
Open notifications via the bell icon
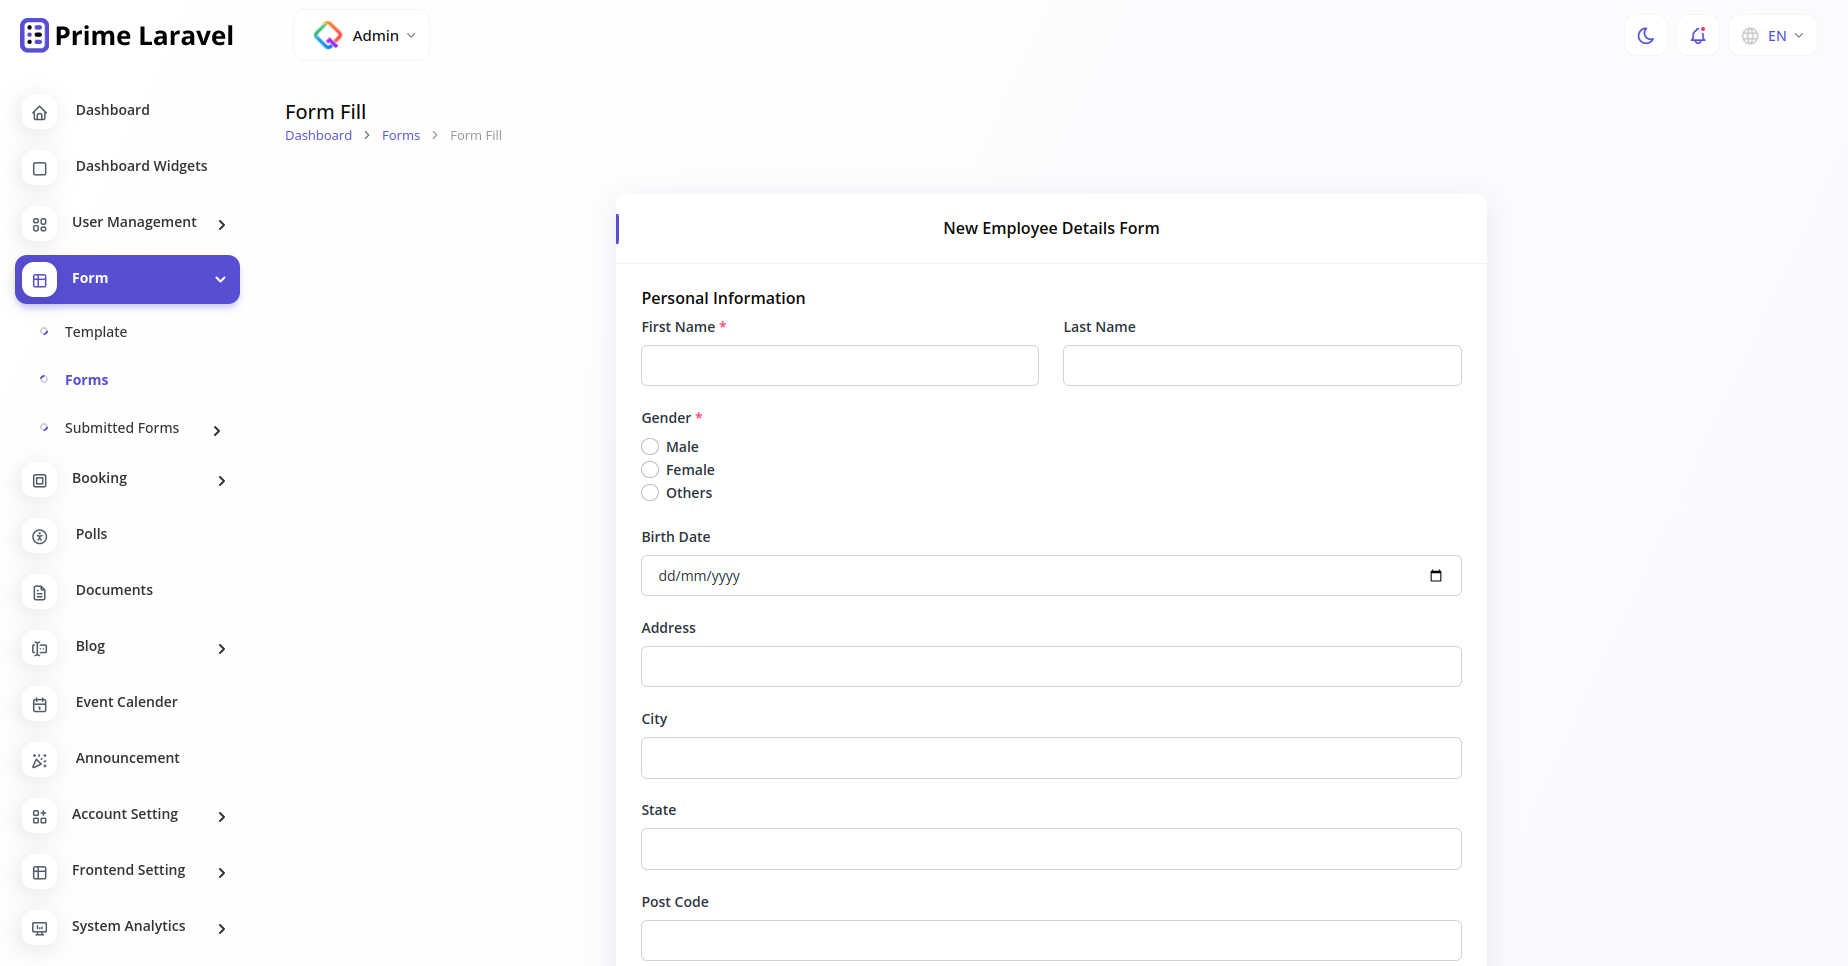(x=1697, y=35)
